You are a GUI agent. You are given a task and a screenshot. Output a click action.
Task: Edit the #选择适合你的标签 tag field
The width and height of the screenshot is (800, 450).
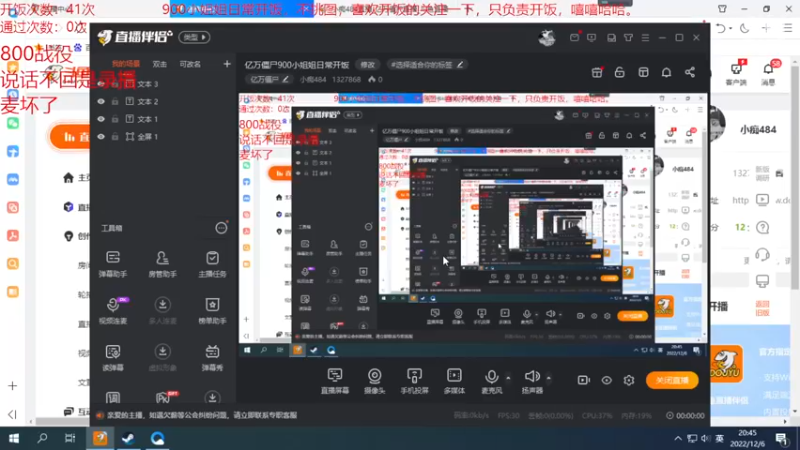tap(427, 65)
